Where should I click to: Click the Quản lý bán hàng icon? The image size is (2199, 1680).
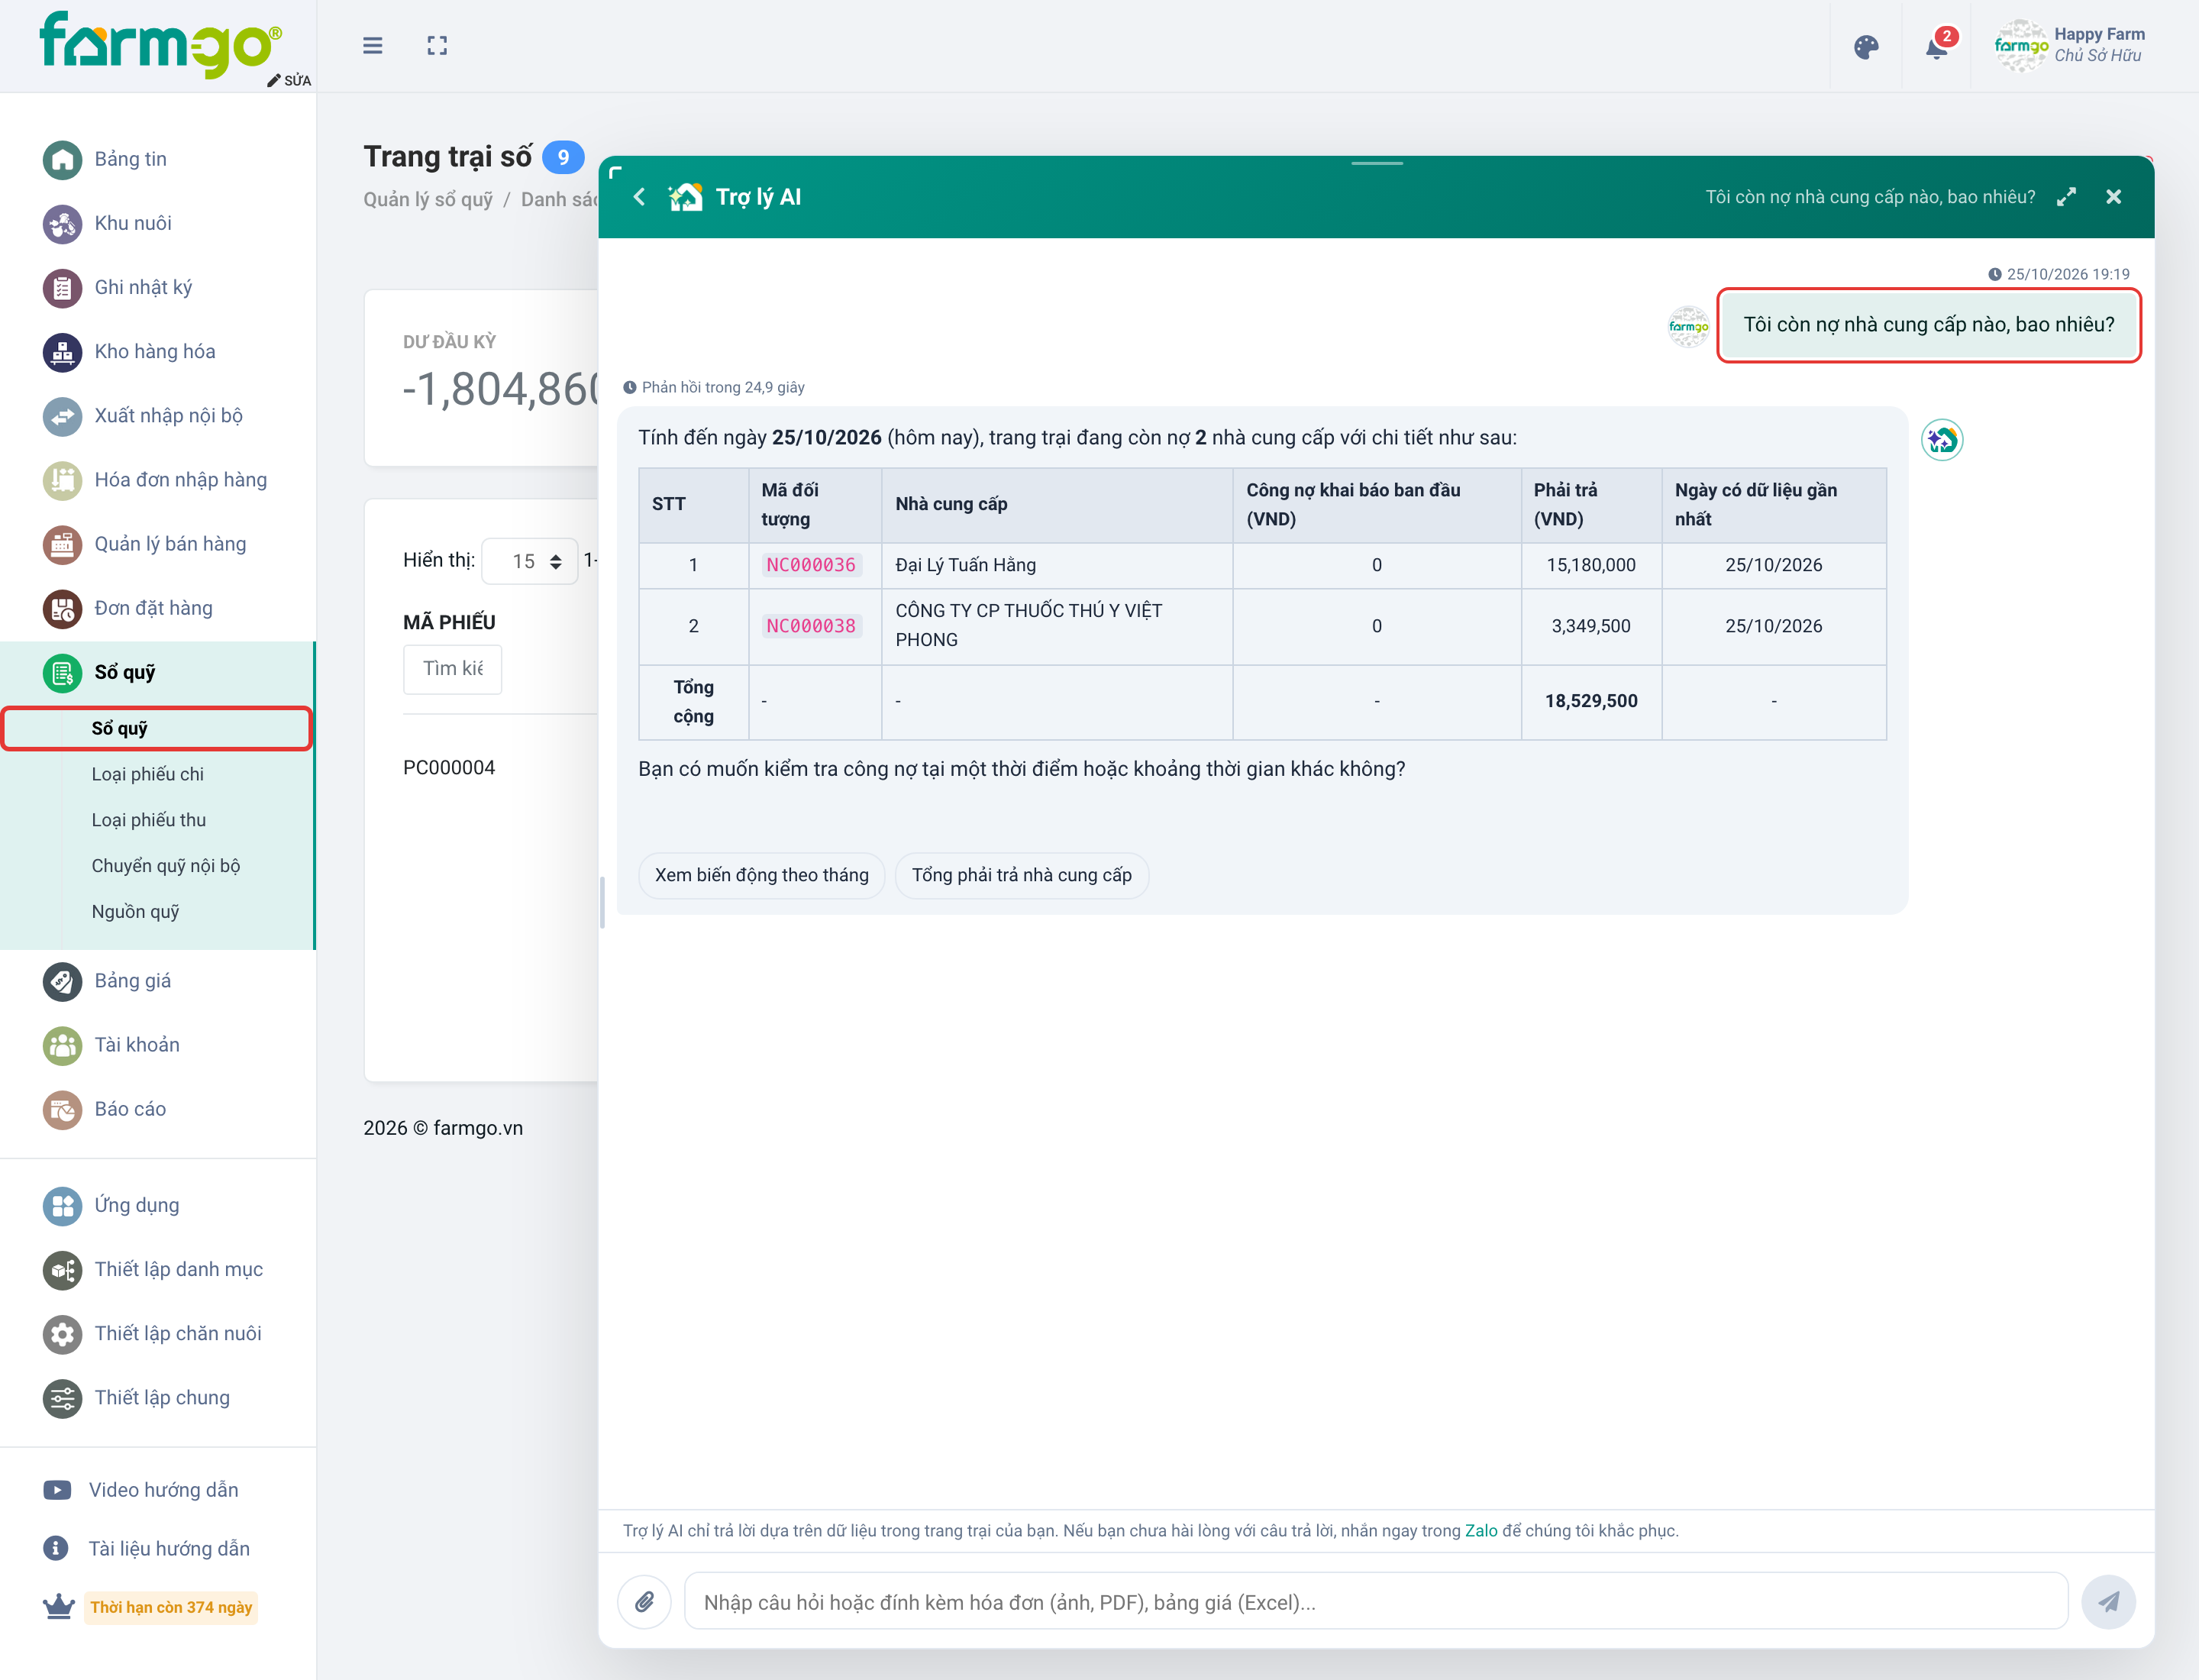click(x=62, y=544)
